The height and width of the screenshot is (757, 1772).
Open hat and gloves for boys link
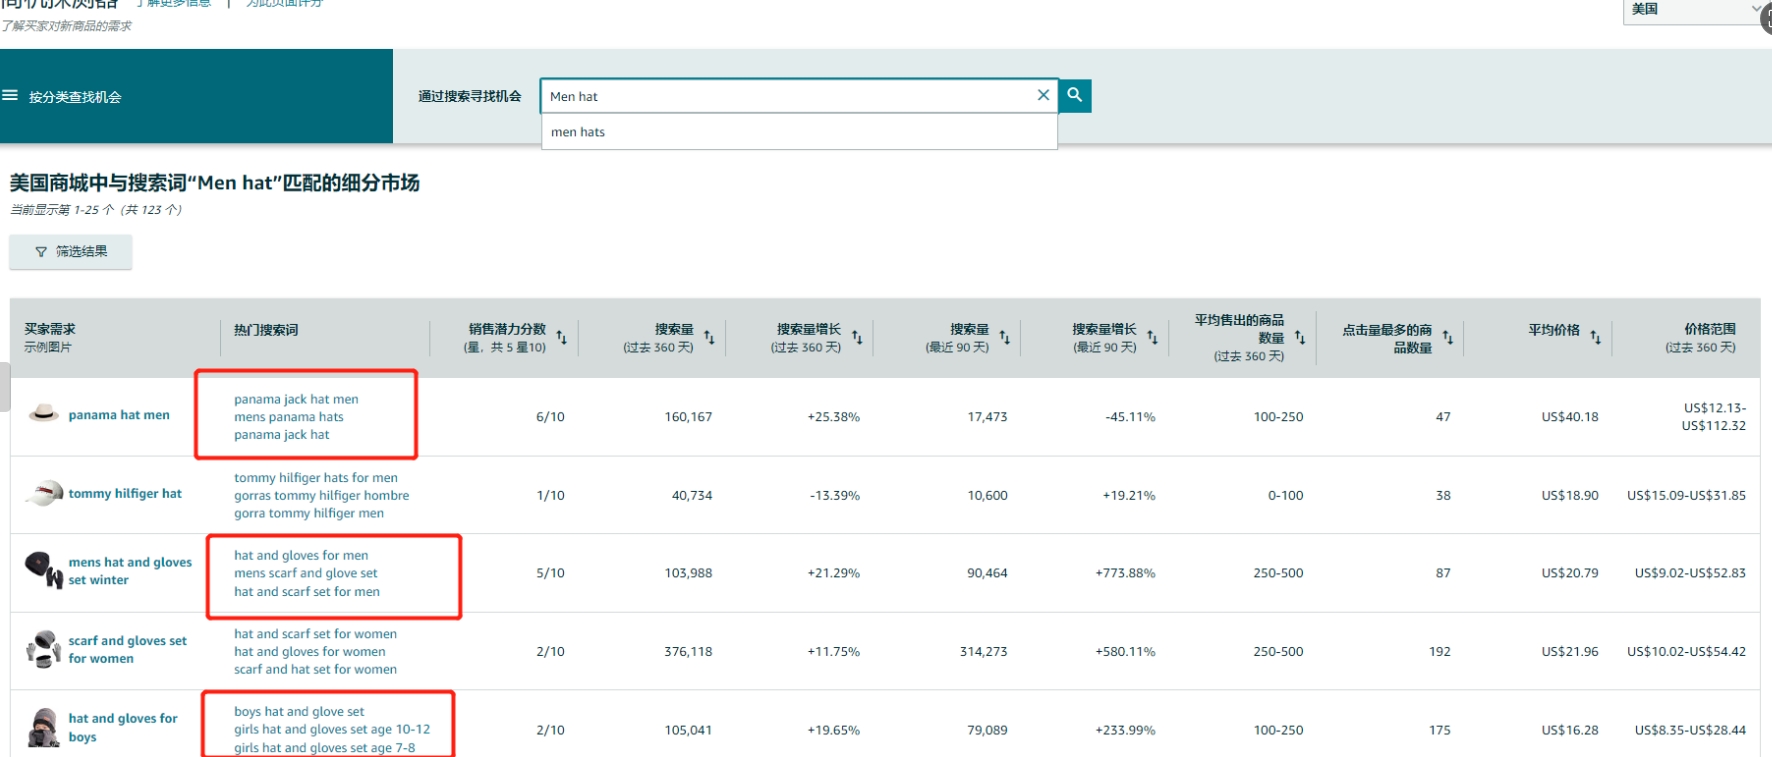tap(122, 727)
